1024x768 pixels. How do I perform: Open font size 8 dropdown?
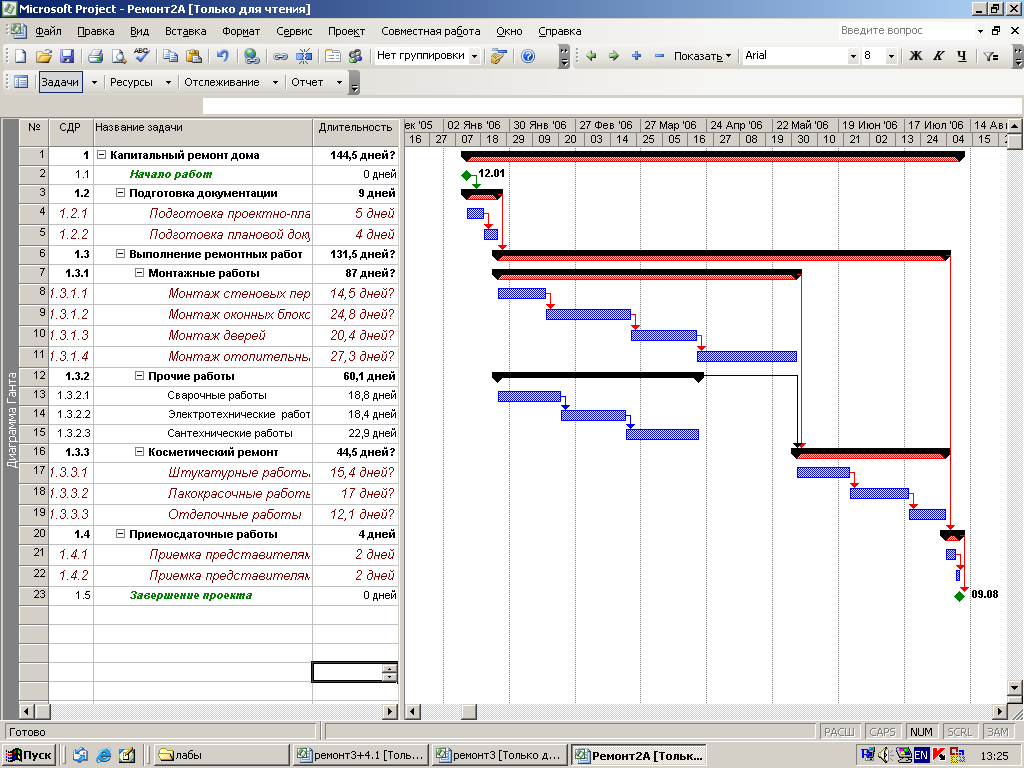click(x=891, y=56)
